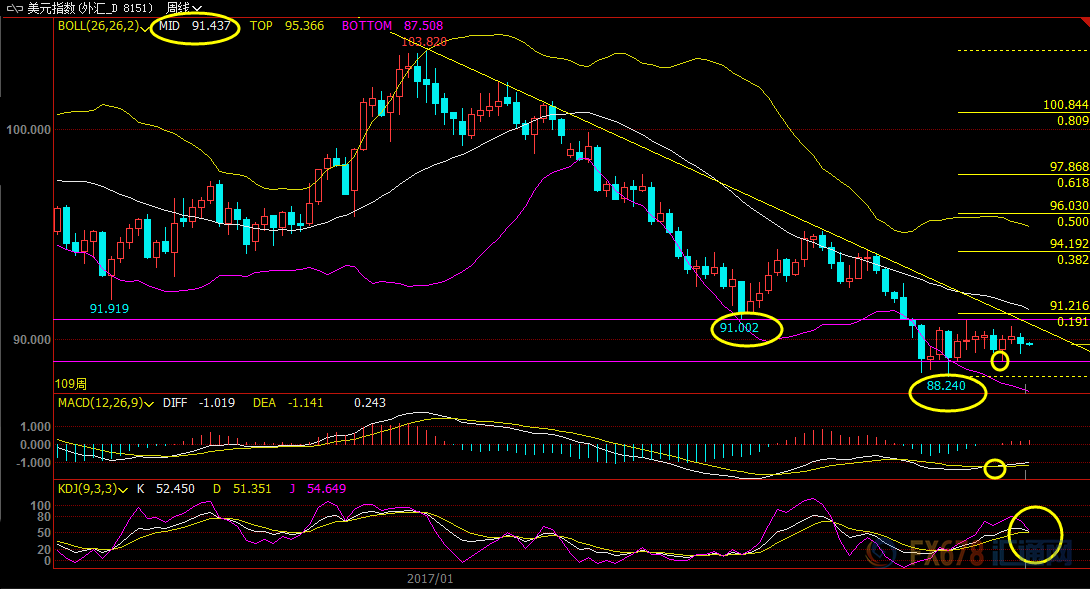1090x589 pixels.
Task: Click the 88.240 low price label
Action: coord(946,384)
